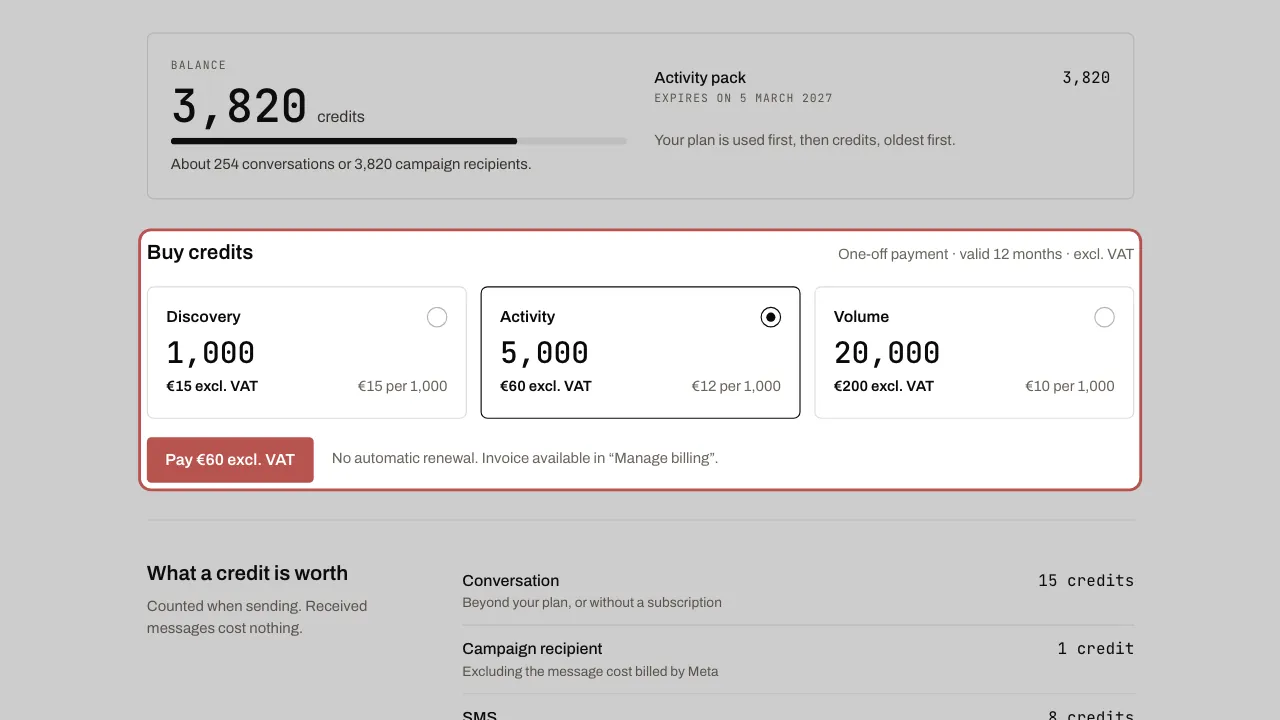The height and width of the screenshot is (720, 1280).
Task: Click the What a credit is worth heading
Action: (248, 573)
